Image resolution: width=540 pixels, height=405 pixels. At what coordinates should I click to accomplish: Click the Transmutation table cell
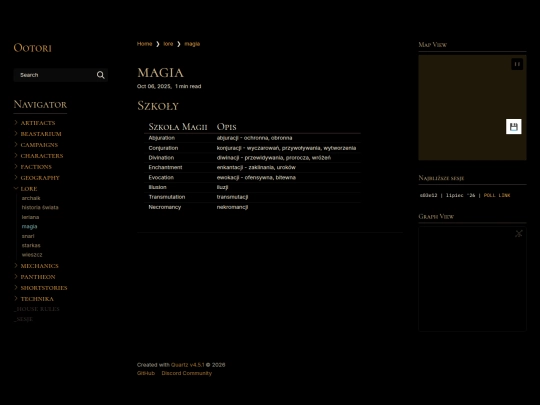point(167,197)
